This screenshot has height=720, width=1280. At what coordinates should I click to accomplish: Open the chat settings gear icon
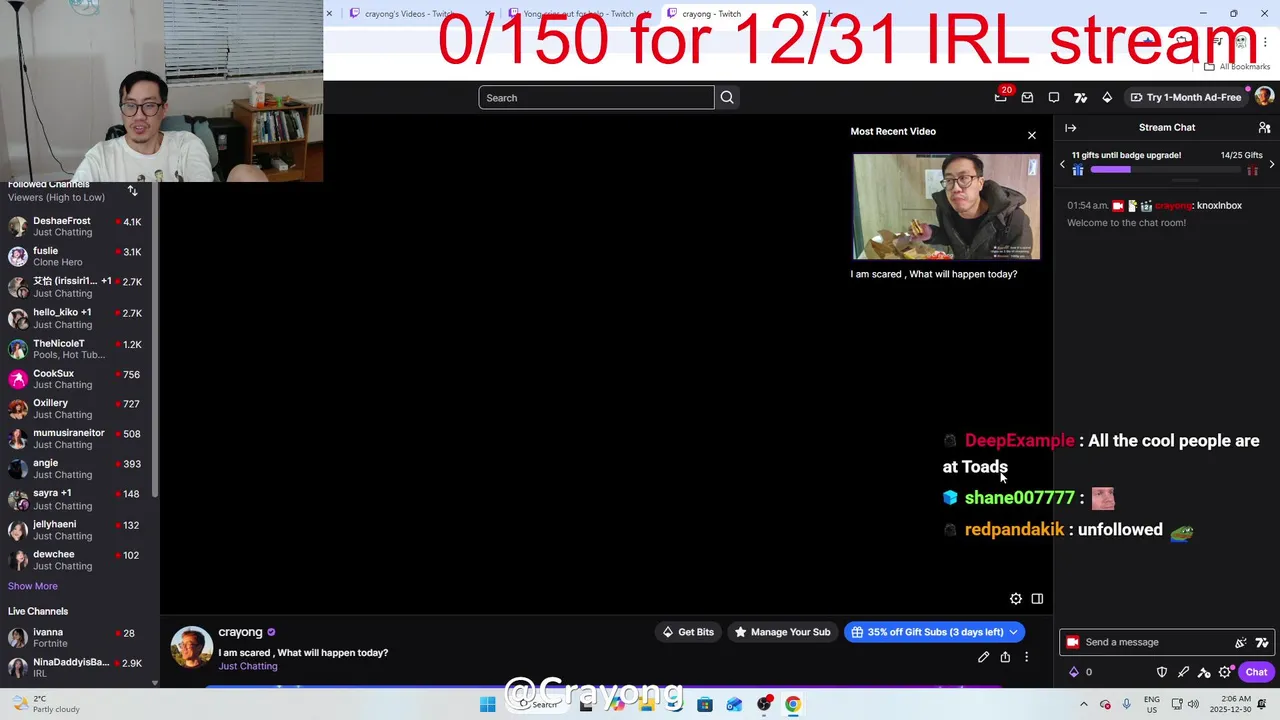1225,672
